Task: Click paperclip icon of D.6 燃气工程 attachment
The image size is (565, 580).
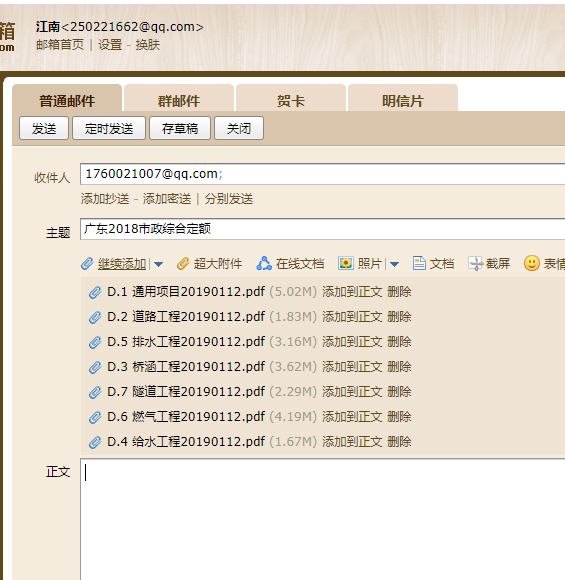Action: tap(95, 417)
